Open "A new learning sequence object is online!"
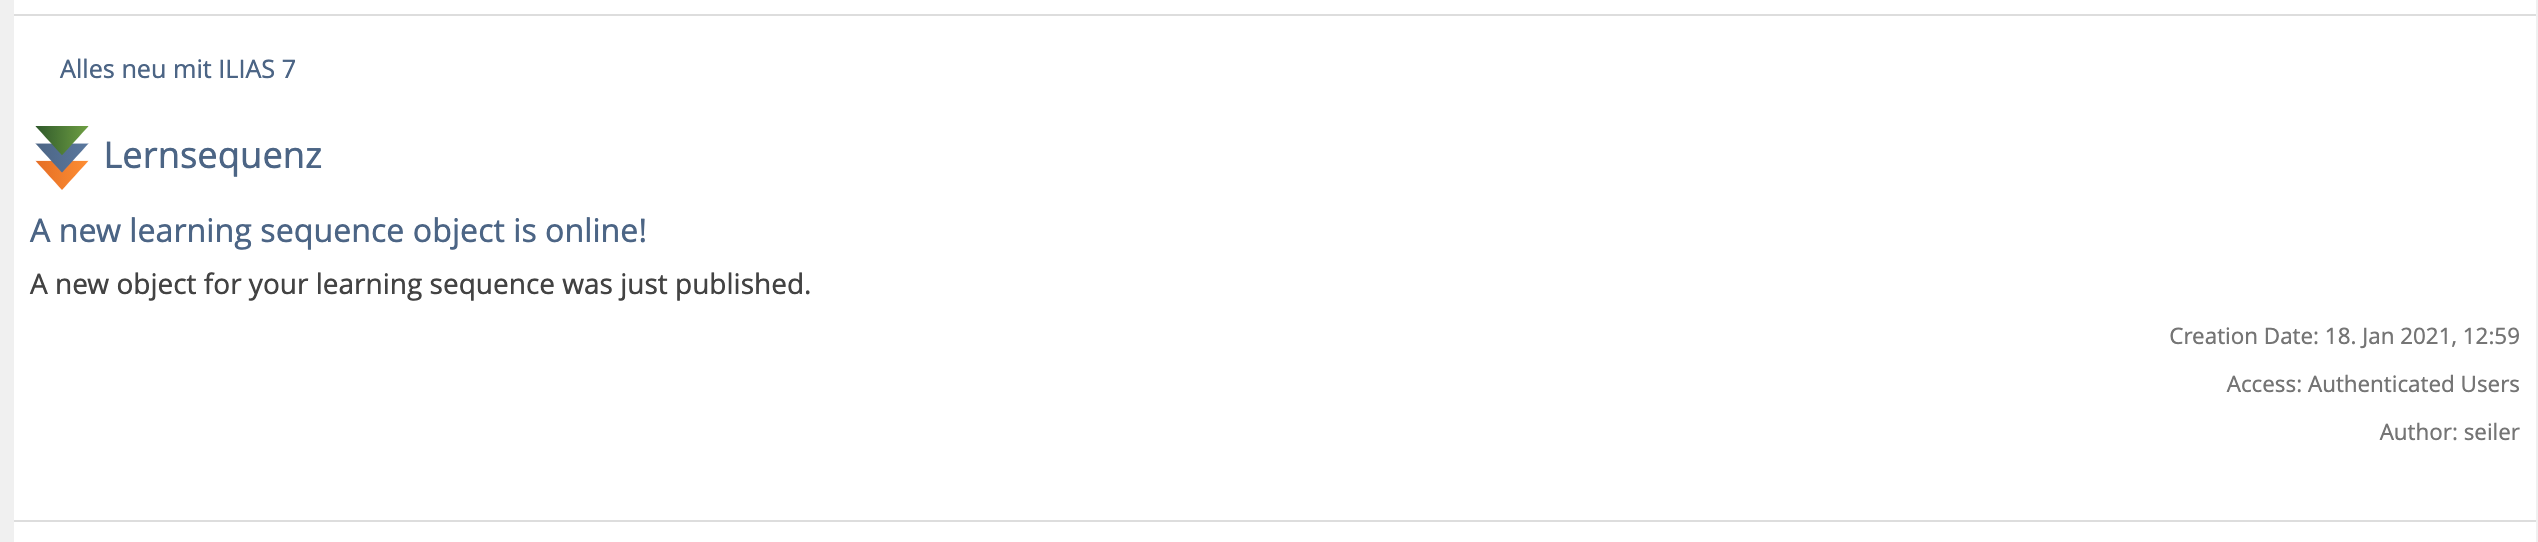 338,231
